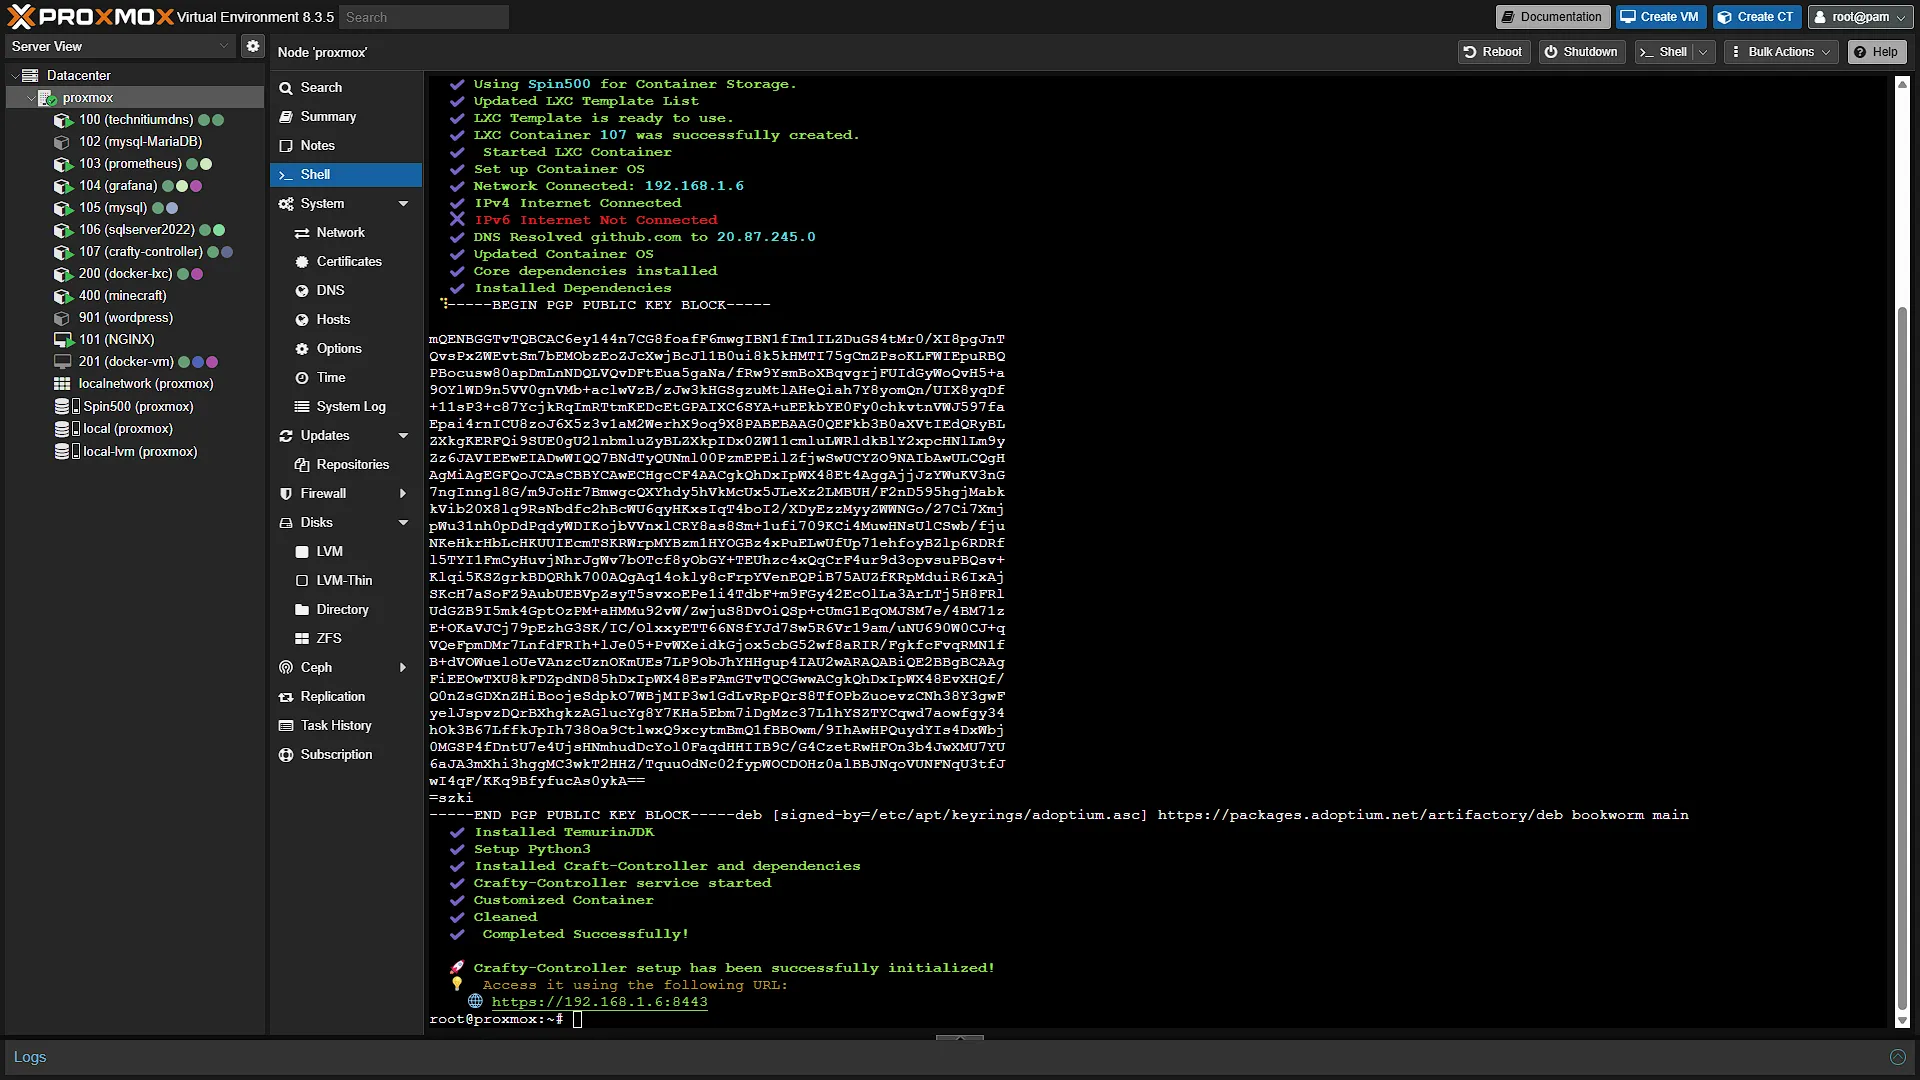Select LVM-Thin under Disks
Screen dimensions: 1920x1080
[346, 581]
